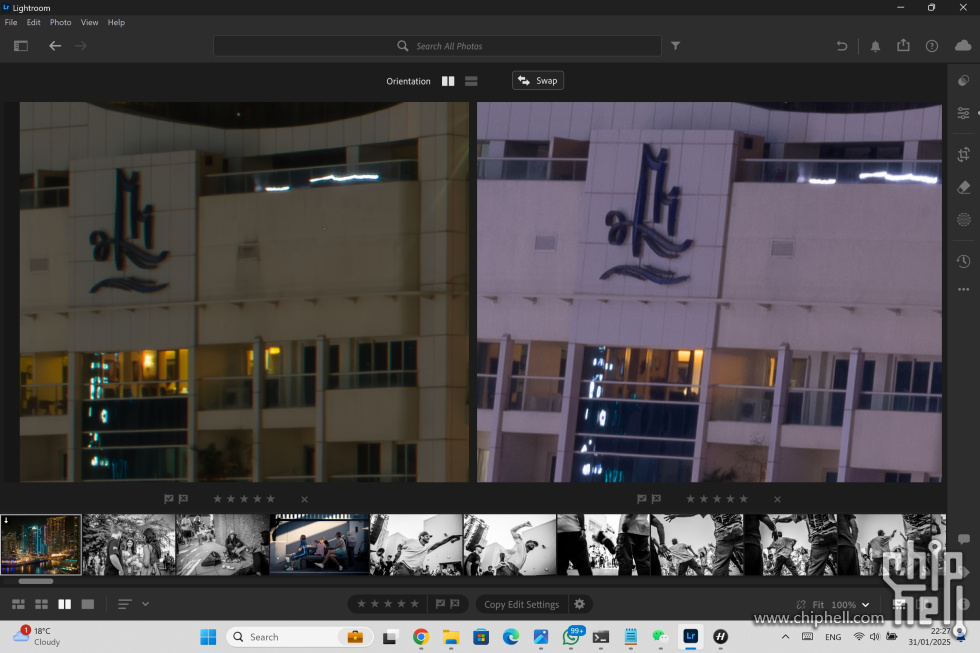Open the File menu
The width and height of the screenshot is (980, 653).
coord(11,22)
